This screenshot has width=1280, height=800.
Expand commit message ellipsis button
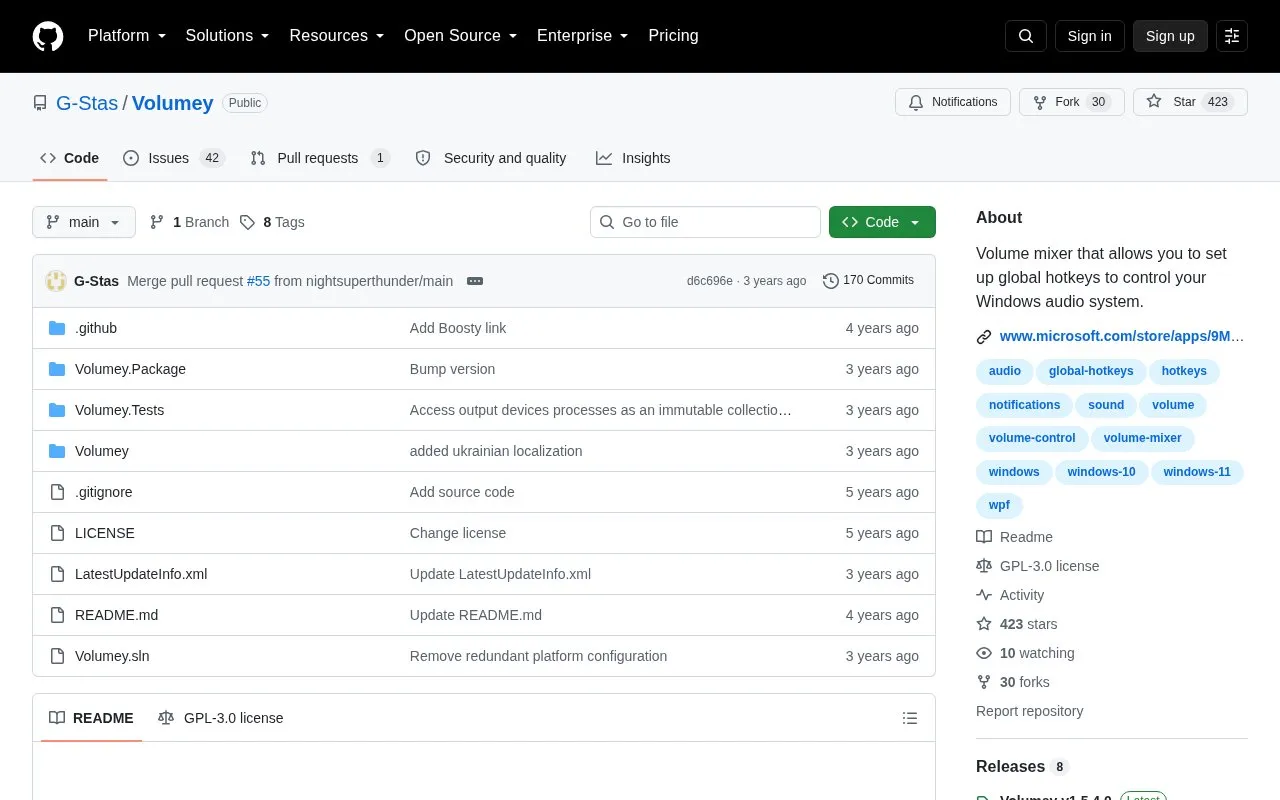(475, 281)
